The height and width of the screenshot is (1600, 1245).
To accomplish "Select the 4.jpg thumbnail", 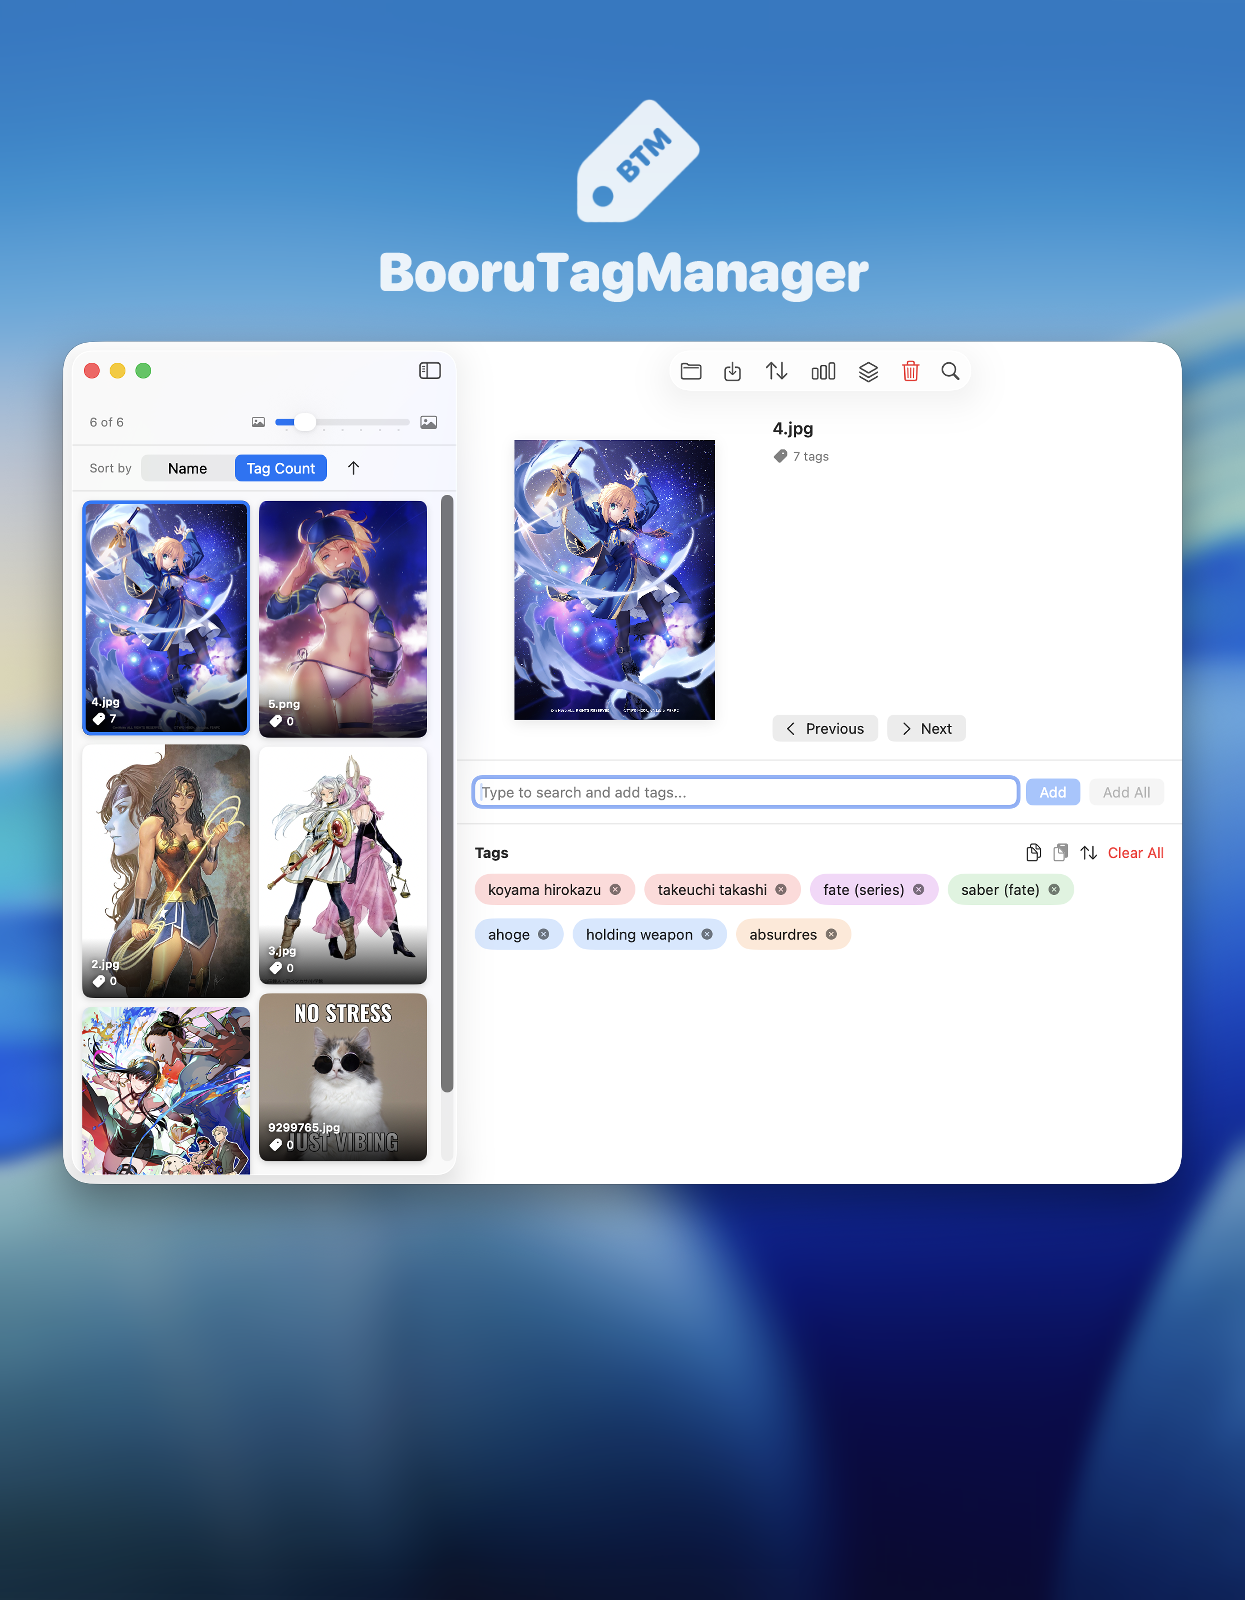I will [x=166, y=618].
